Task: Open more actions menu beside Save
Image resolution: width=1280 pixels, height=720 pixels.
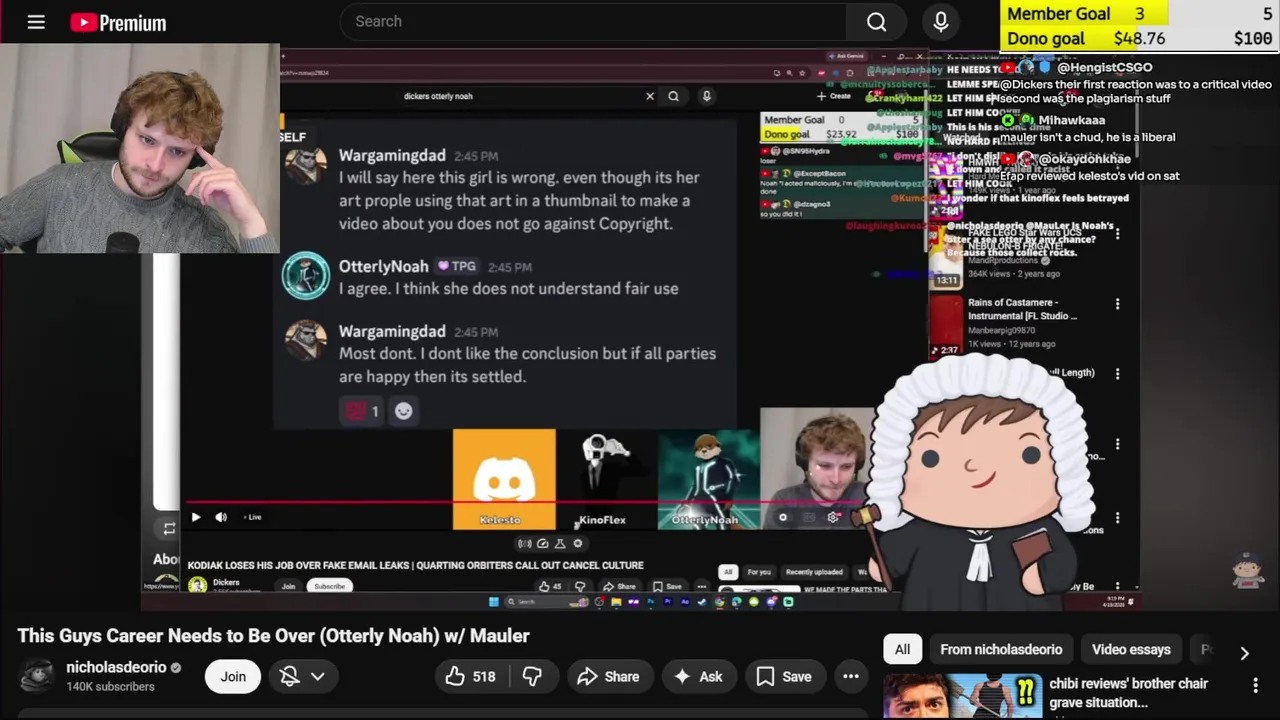Action: (x=851, y=676)
